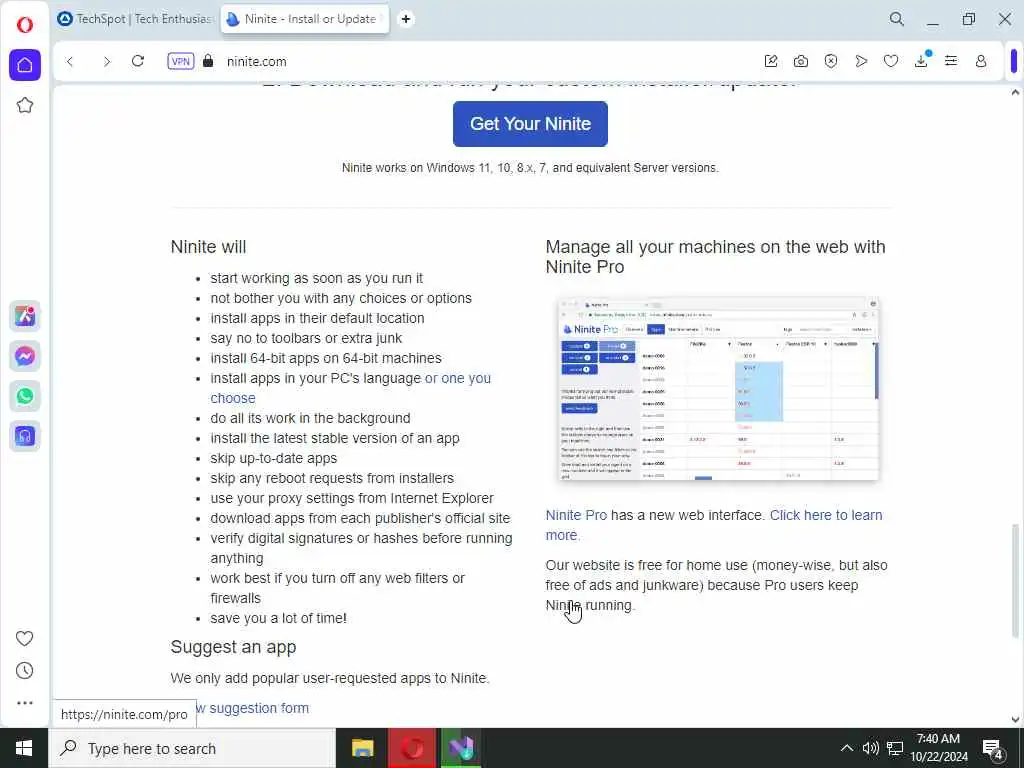Show hidden system tray icons
Image resolution: width=1024 pixels, height=768 pixels.
846,748
